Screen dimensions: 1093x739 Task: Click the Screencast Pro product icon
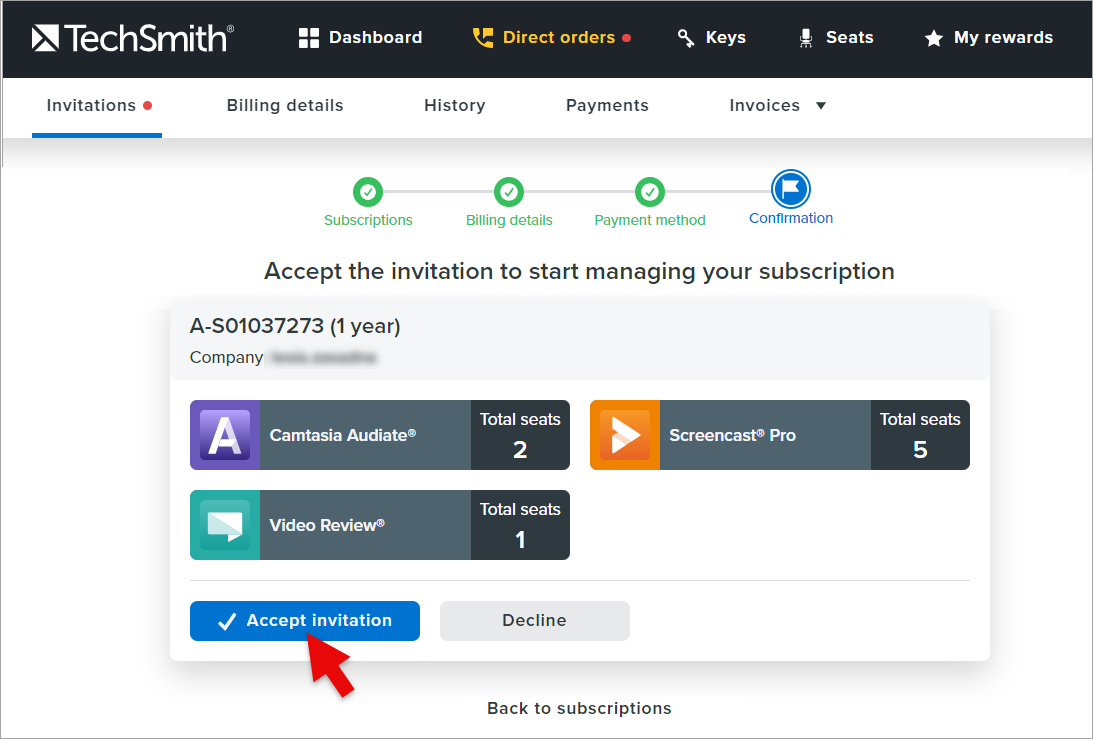(625, 435)
